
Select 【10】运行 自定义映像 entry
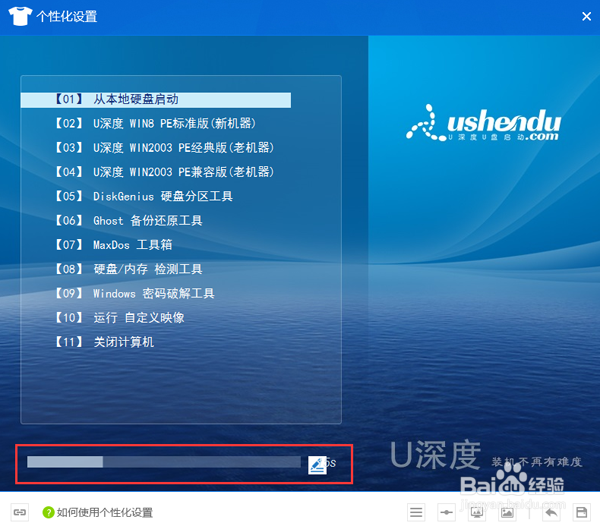pyautogui.click(x=120, y=318)
